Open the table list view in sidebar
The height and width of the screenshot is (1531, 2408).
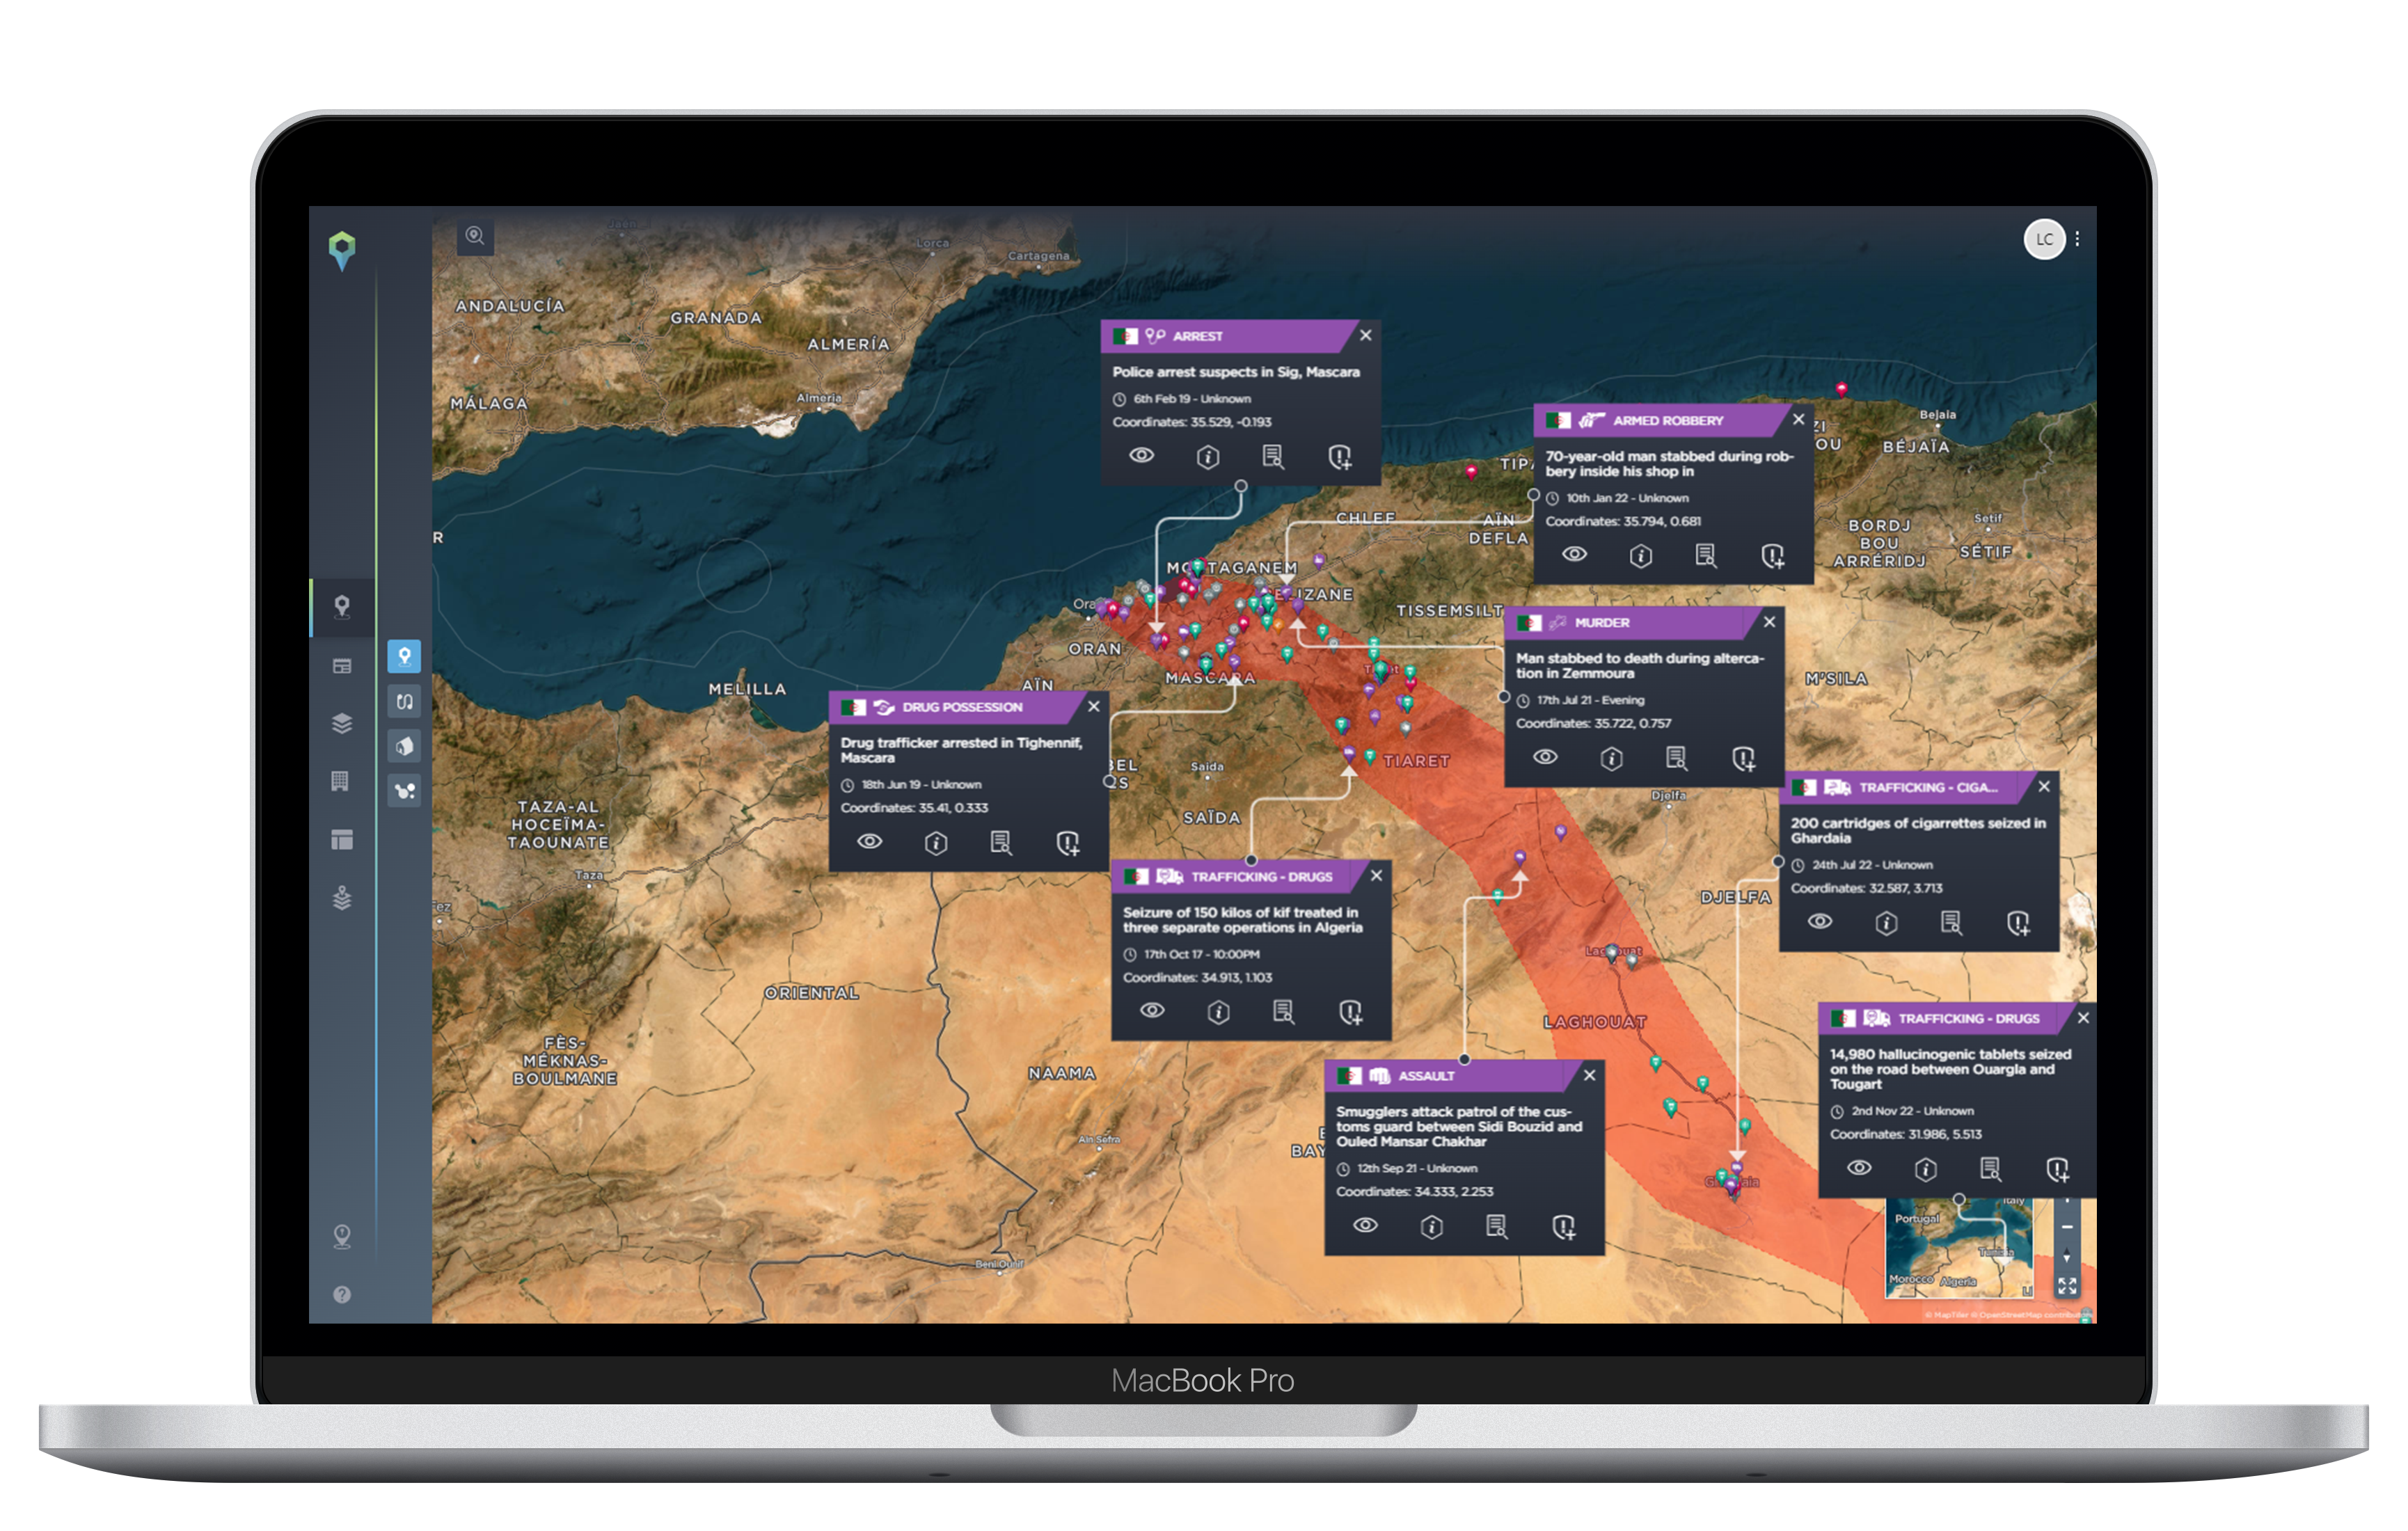coord(342,666)
